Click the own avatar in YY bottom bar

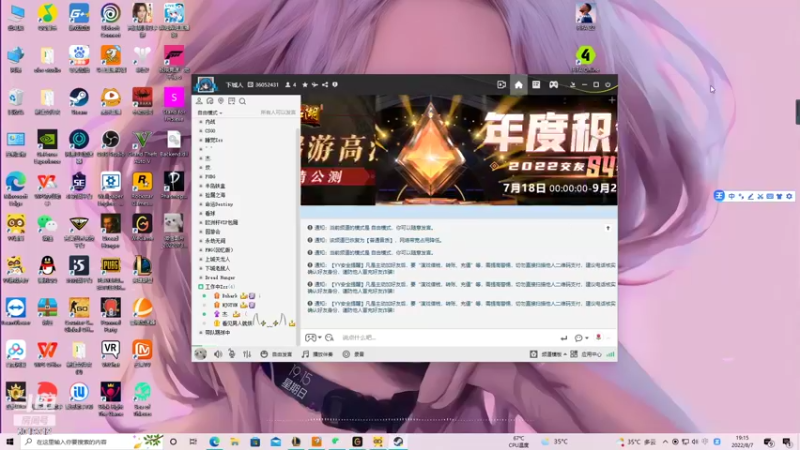[200, 354]
